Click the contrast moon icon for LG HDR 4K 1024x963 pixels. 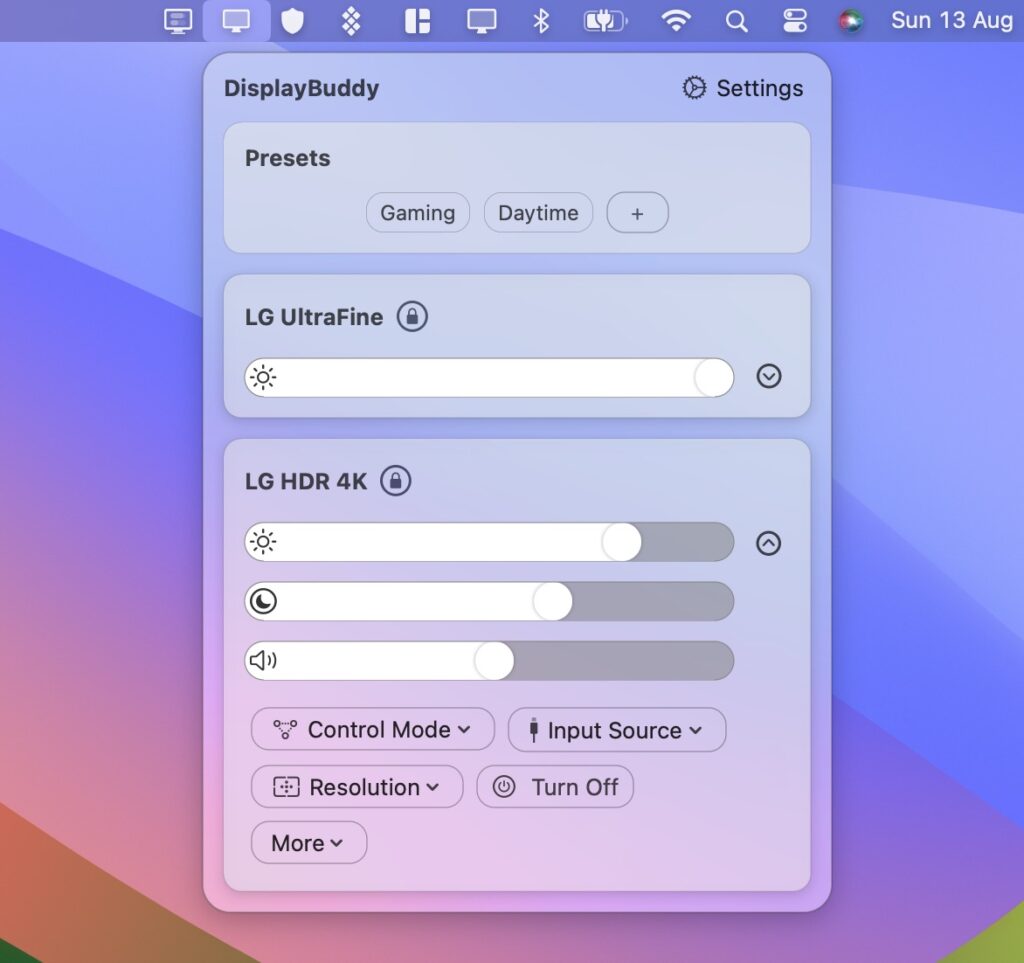point(262,601)
